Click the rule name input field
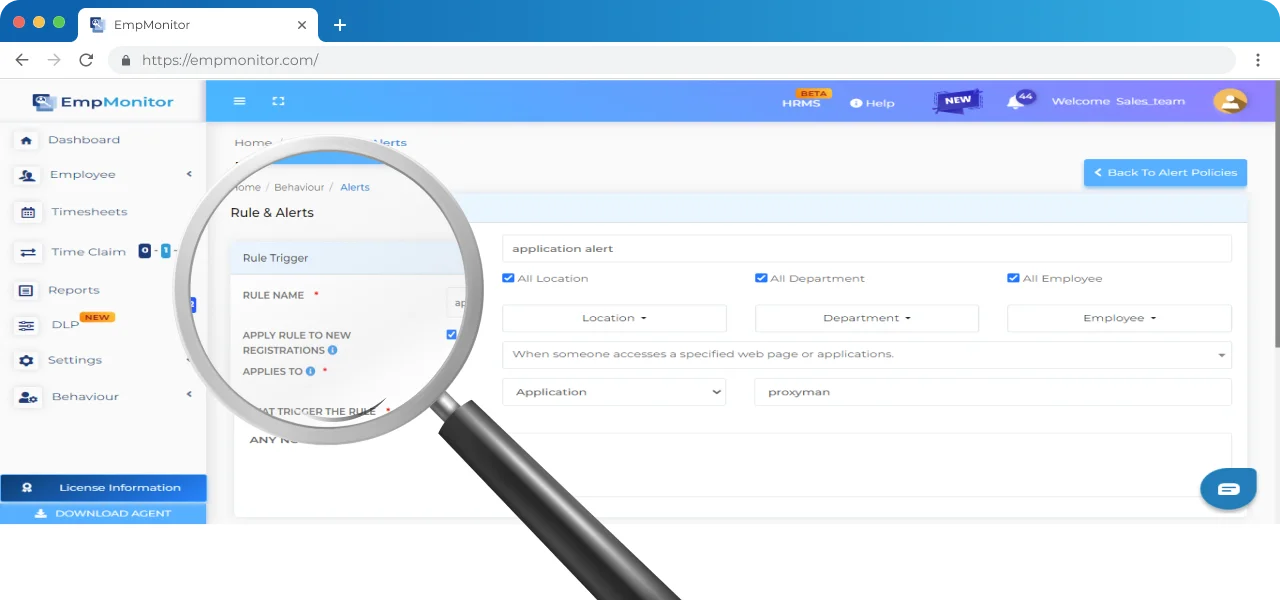The image size is (1280, 600). [x=867, y=248]
